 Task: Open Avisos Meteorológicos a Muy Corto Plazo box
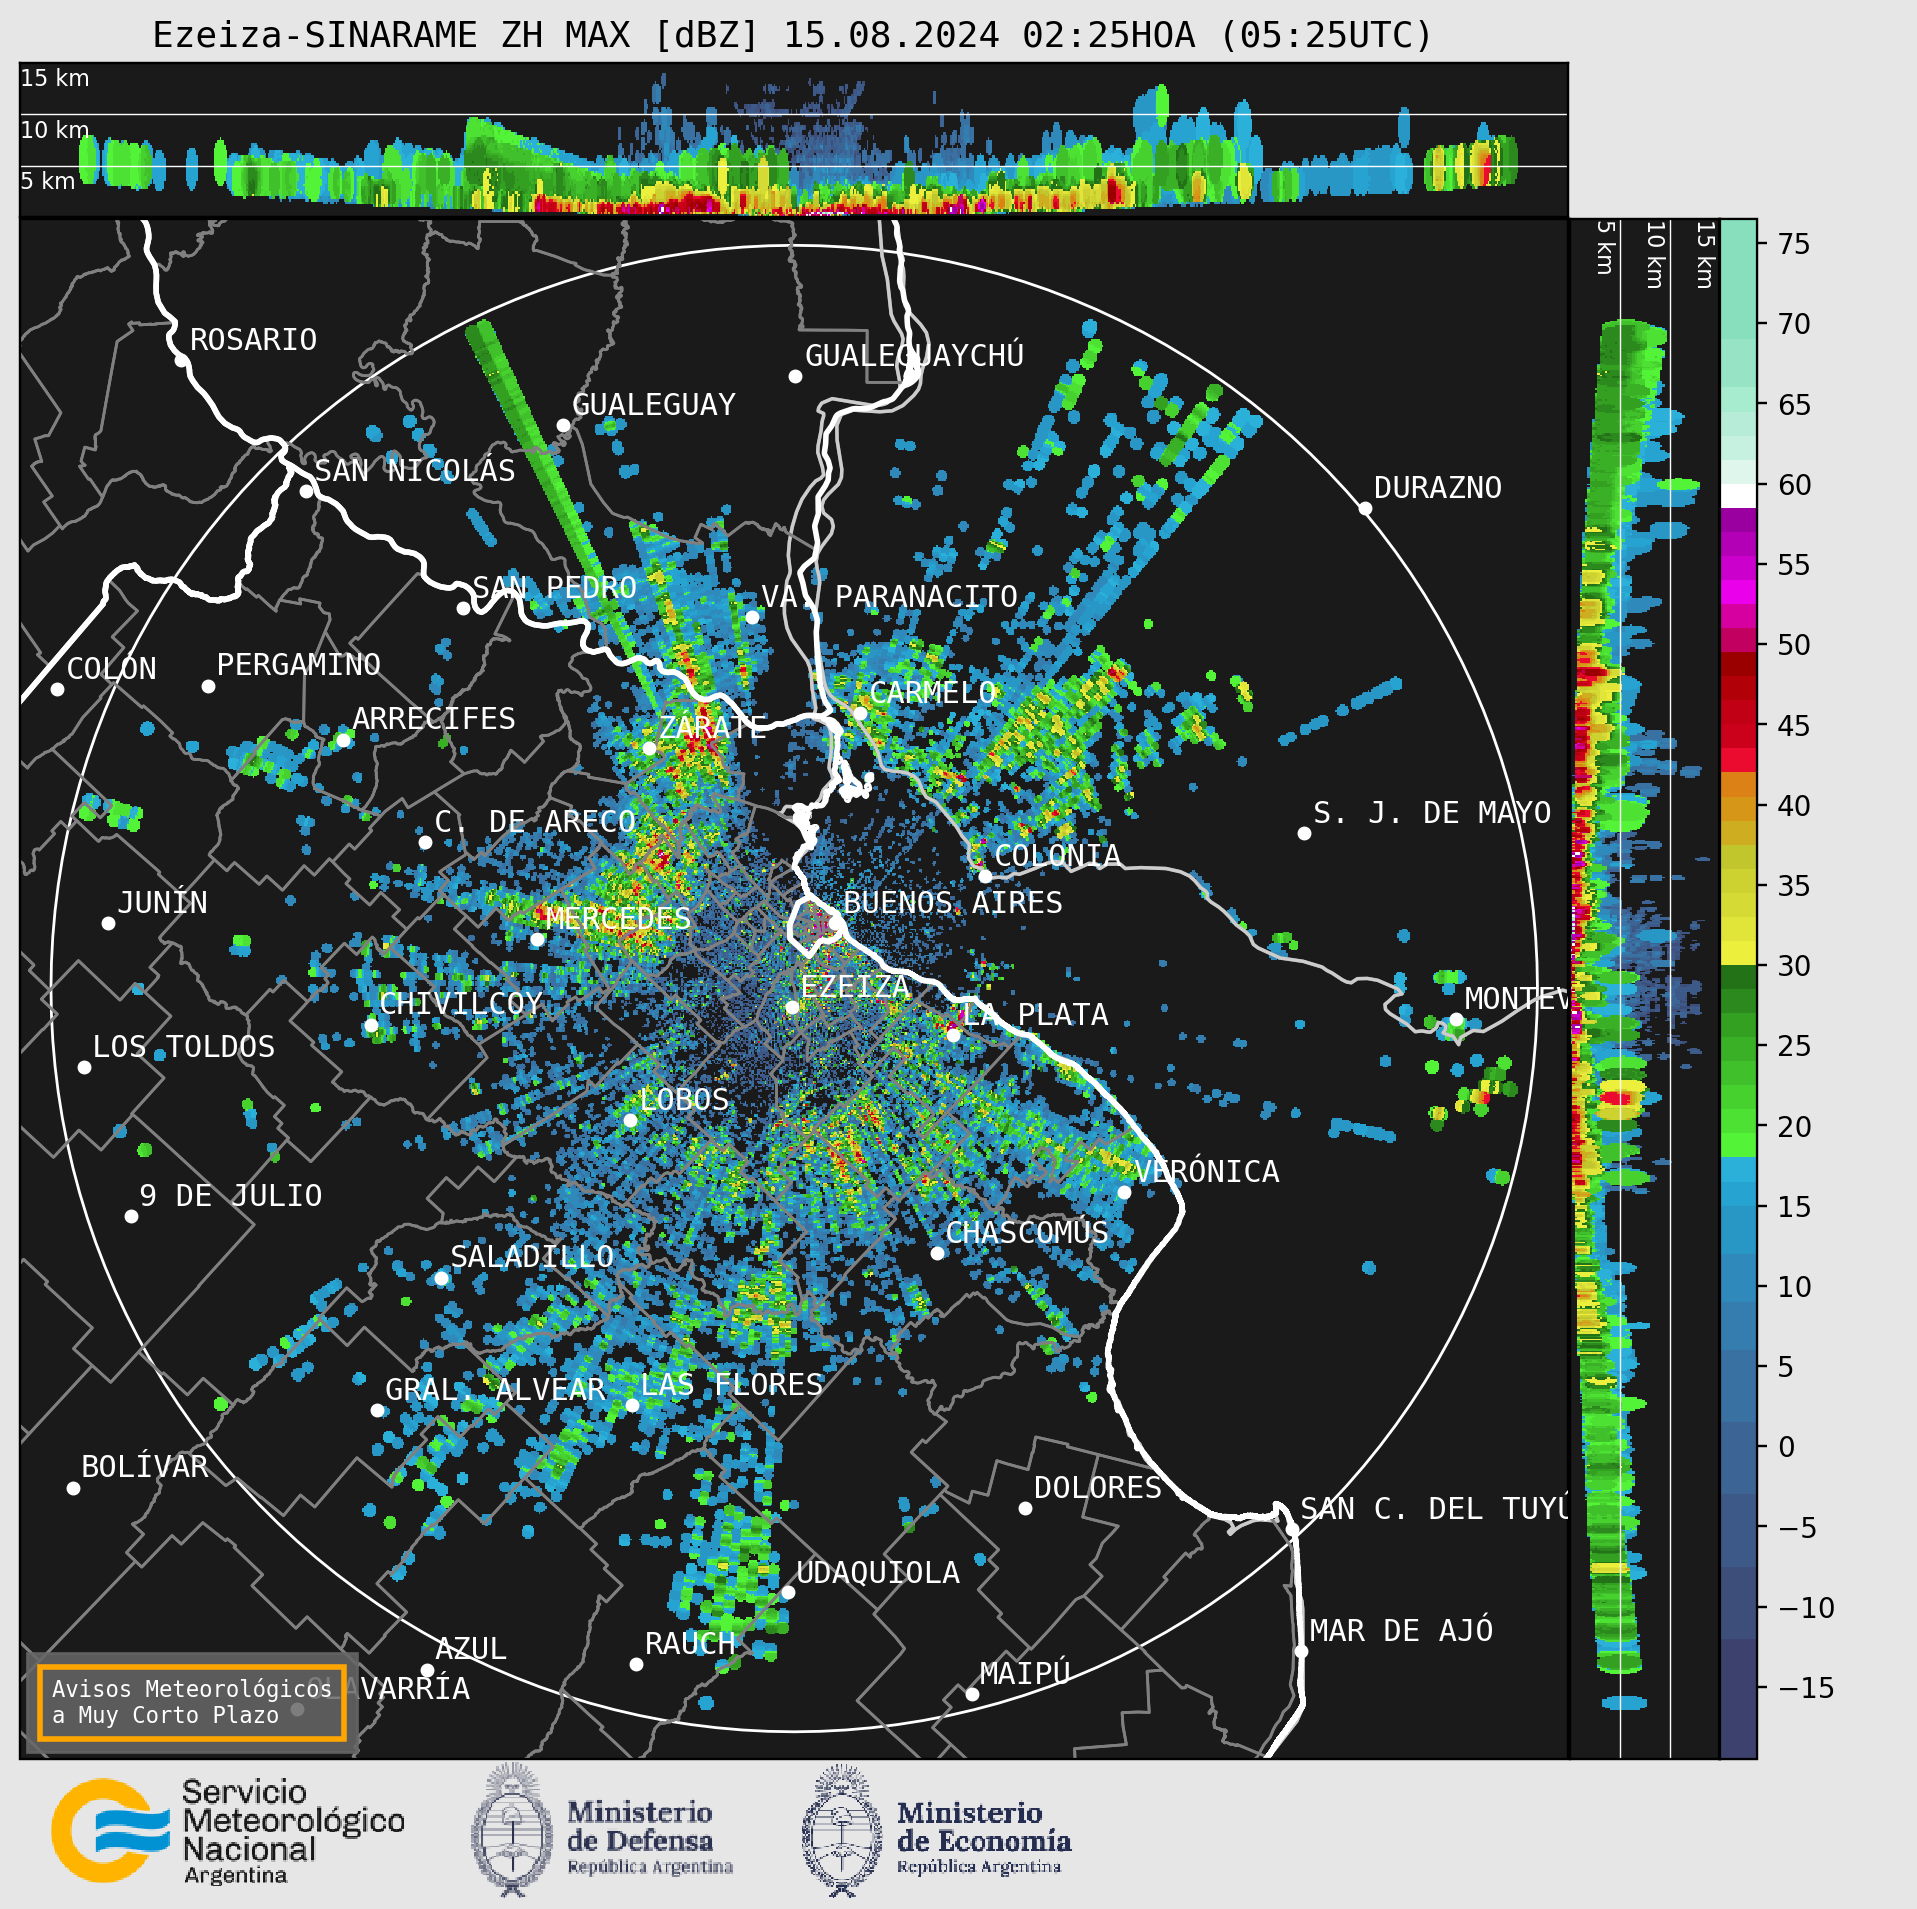click(192, 1702)
